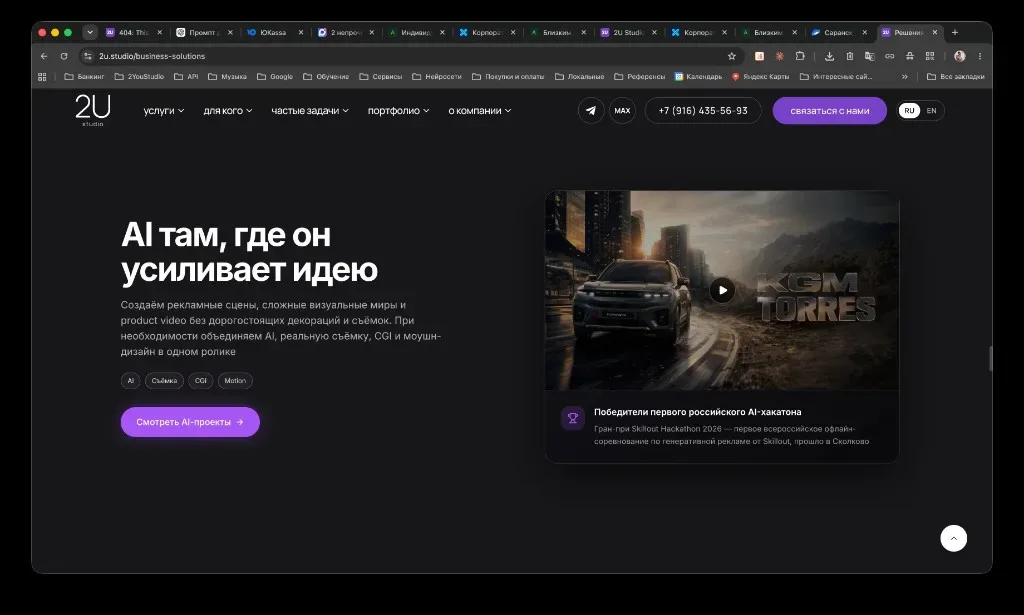1024x615 pixels.
Task: Open the browser Extensions puzzle icon
Action: click(800, 56)
